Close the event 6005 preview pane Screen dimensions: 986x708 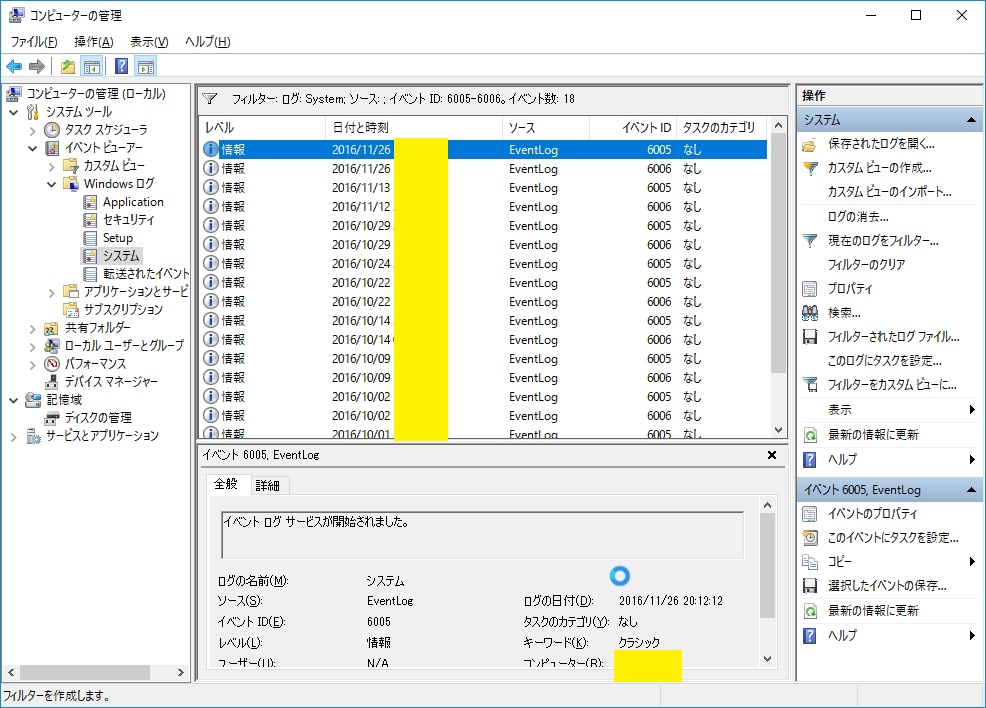(x=771, y=455)
